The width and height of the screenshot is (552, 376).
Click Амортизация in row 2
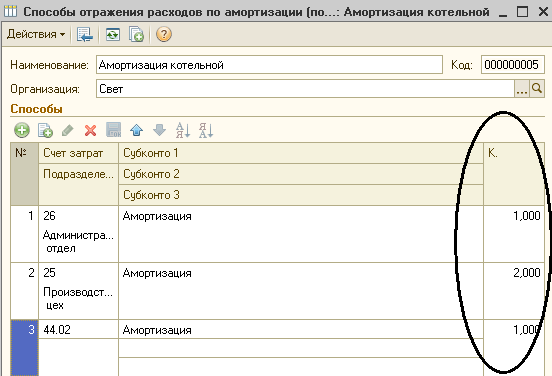pyautogui.click(x=157, y=273)
